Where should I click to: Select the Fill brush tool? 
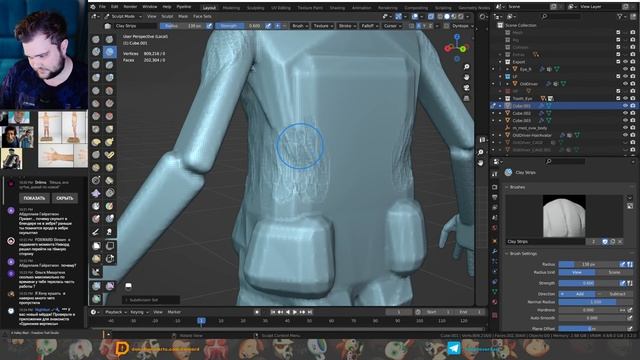109,103
